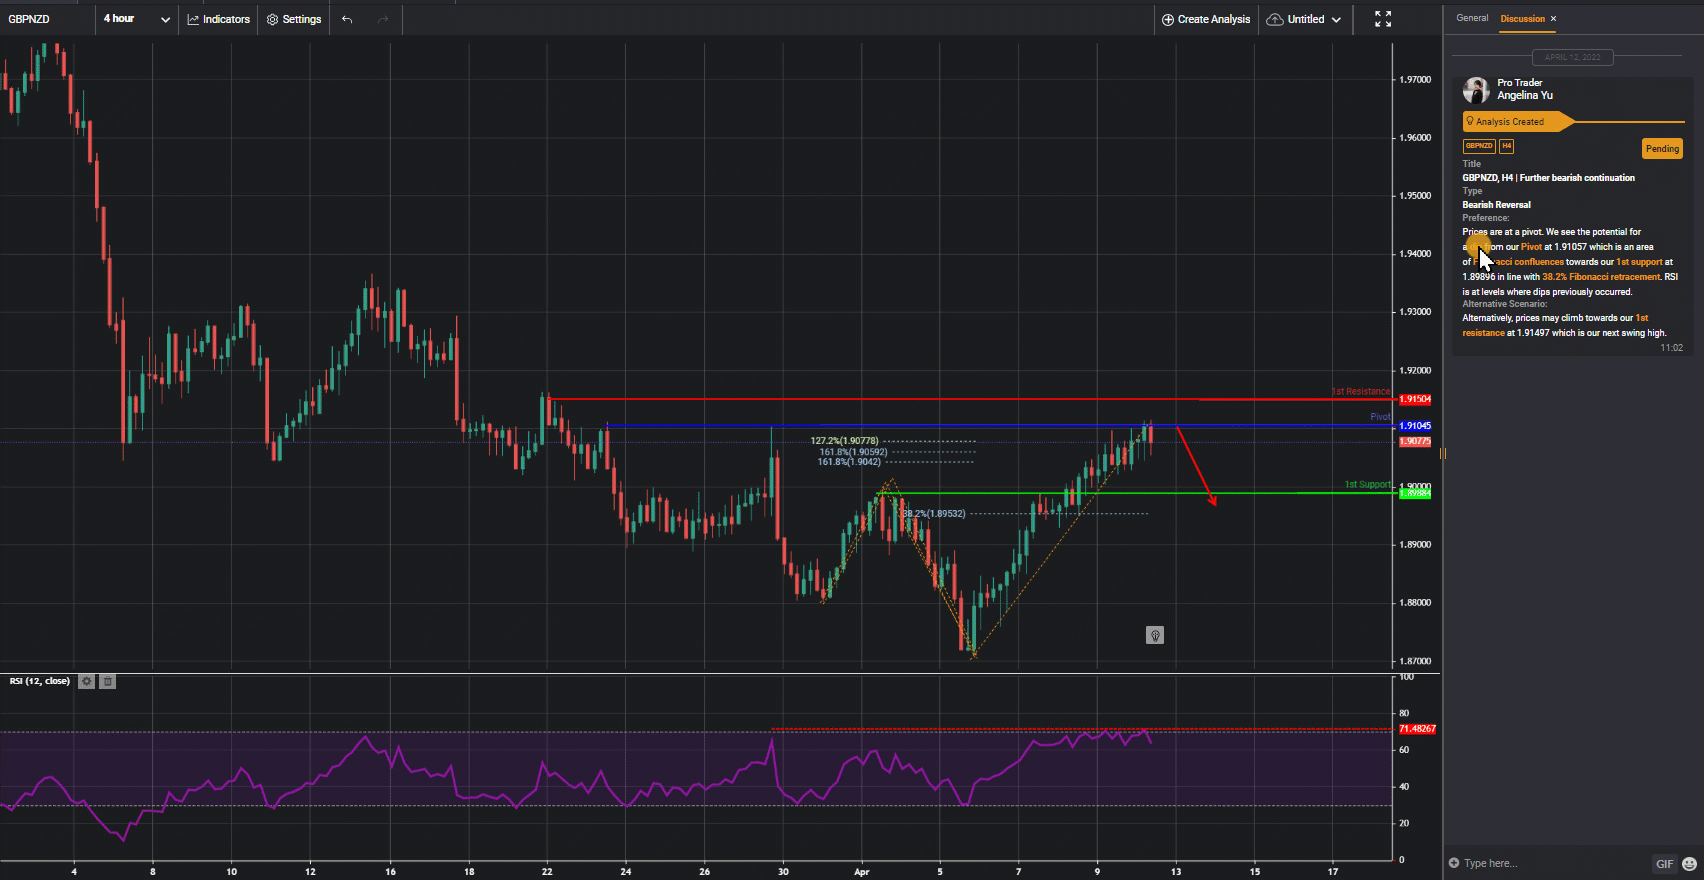
Task: Click the 'Pivot' highlighted link
Action: point(1531,247)
